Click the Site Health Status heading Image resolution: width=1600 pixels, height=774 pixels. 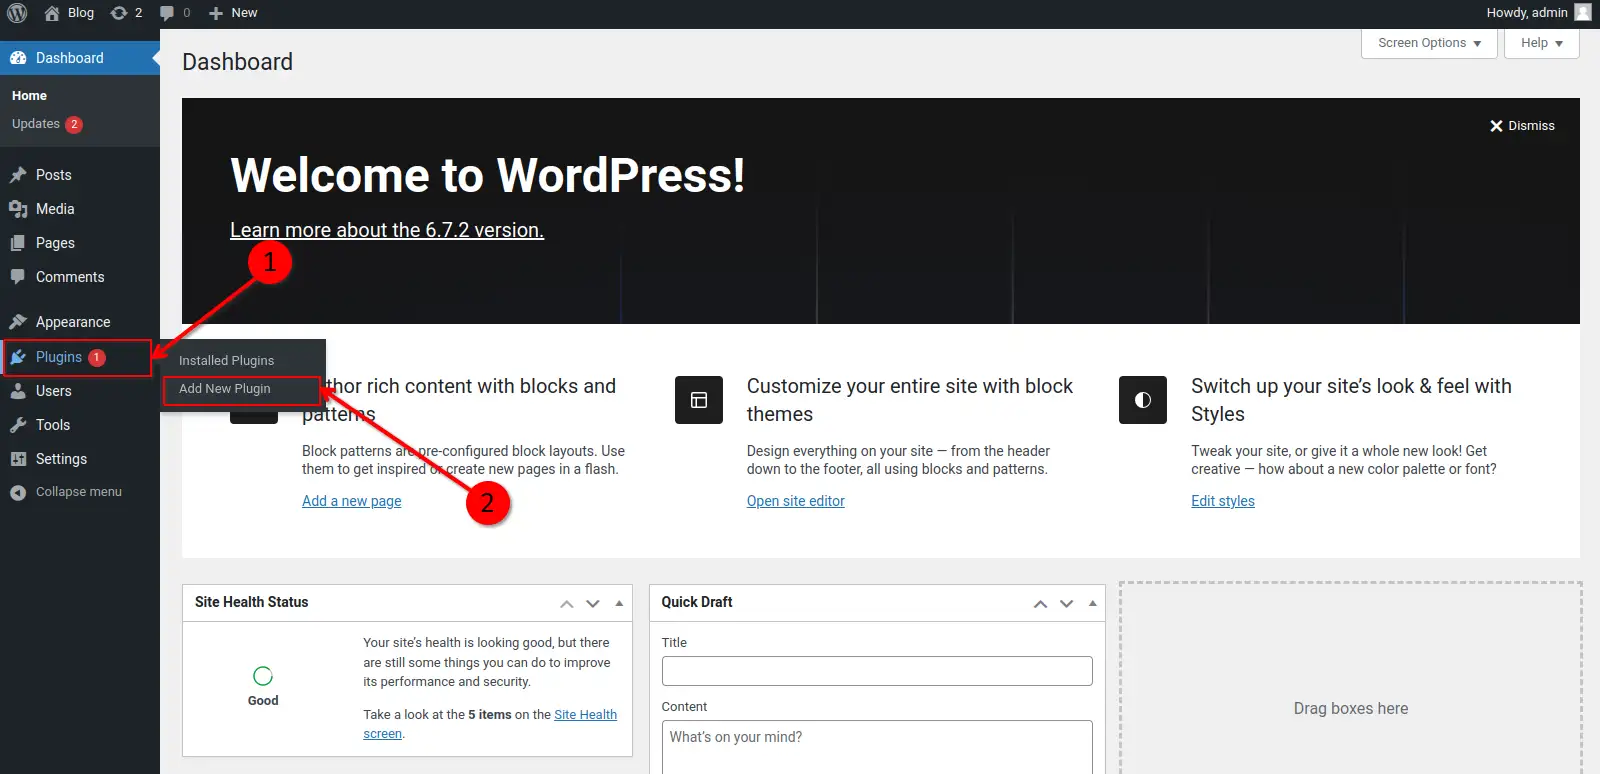point(252,602)
